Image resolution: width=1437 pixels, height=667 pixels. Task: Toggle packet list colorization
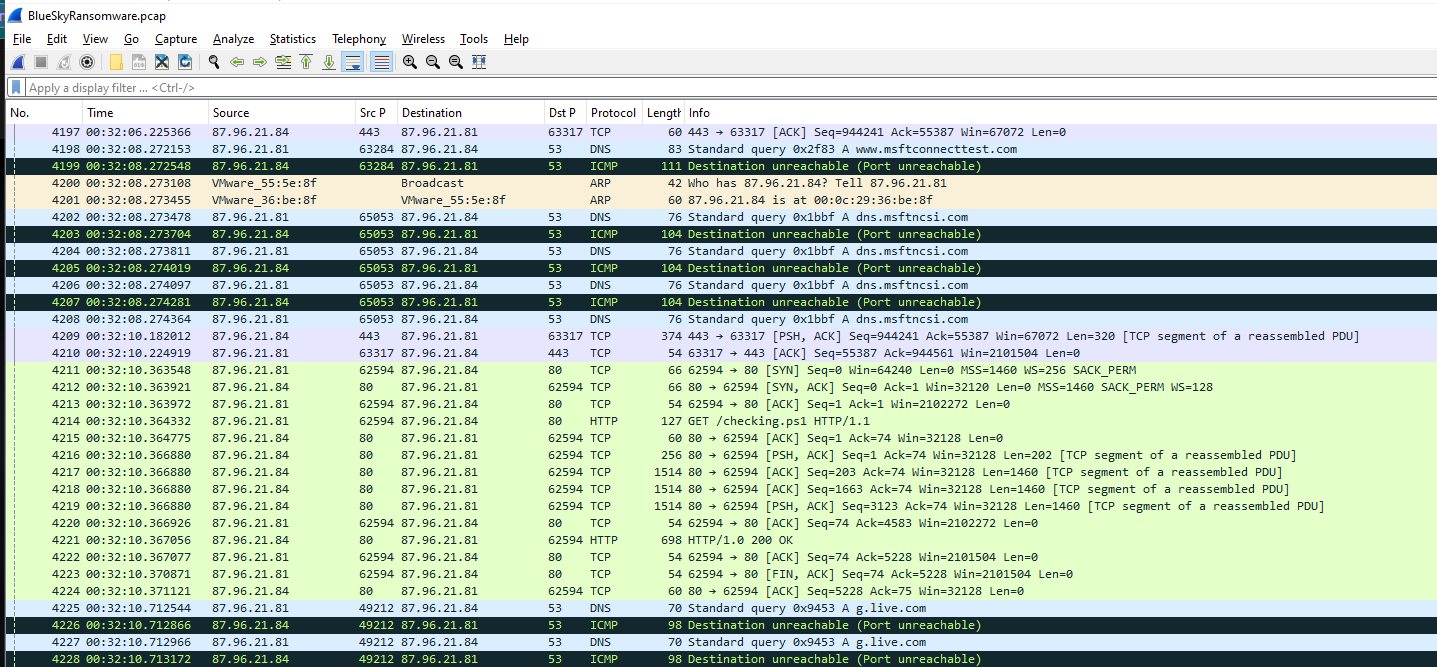(x=381, y=61)
